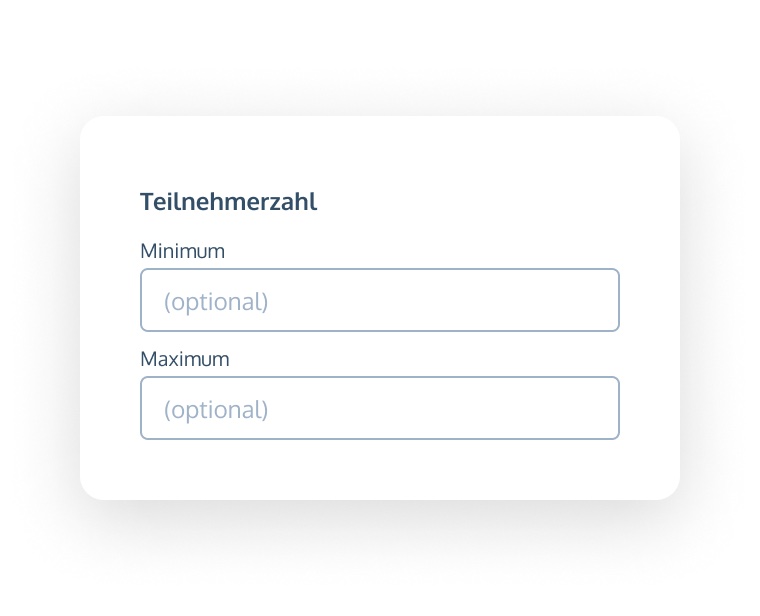Viewport: 760px width, 616px height.
Task: Select the upper optional text box
Action: [380, 300]
